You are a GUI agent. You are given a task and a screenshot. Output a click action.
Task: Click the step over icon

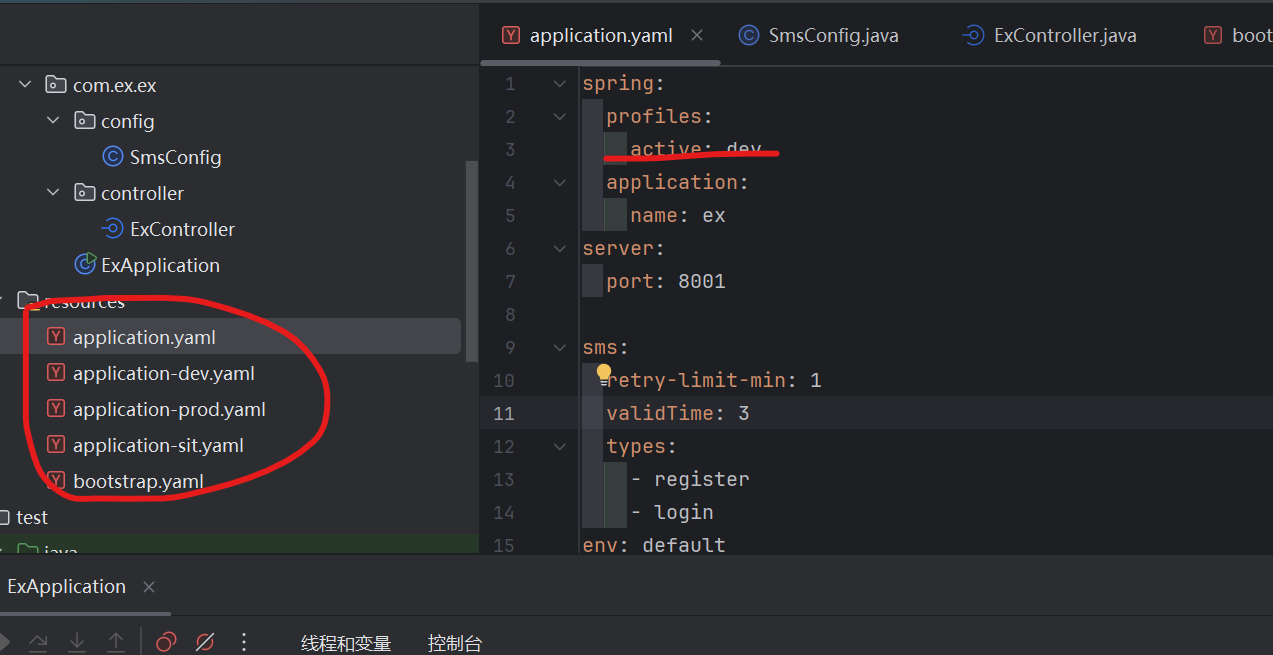(38, 641)
